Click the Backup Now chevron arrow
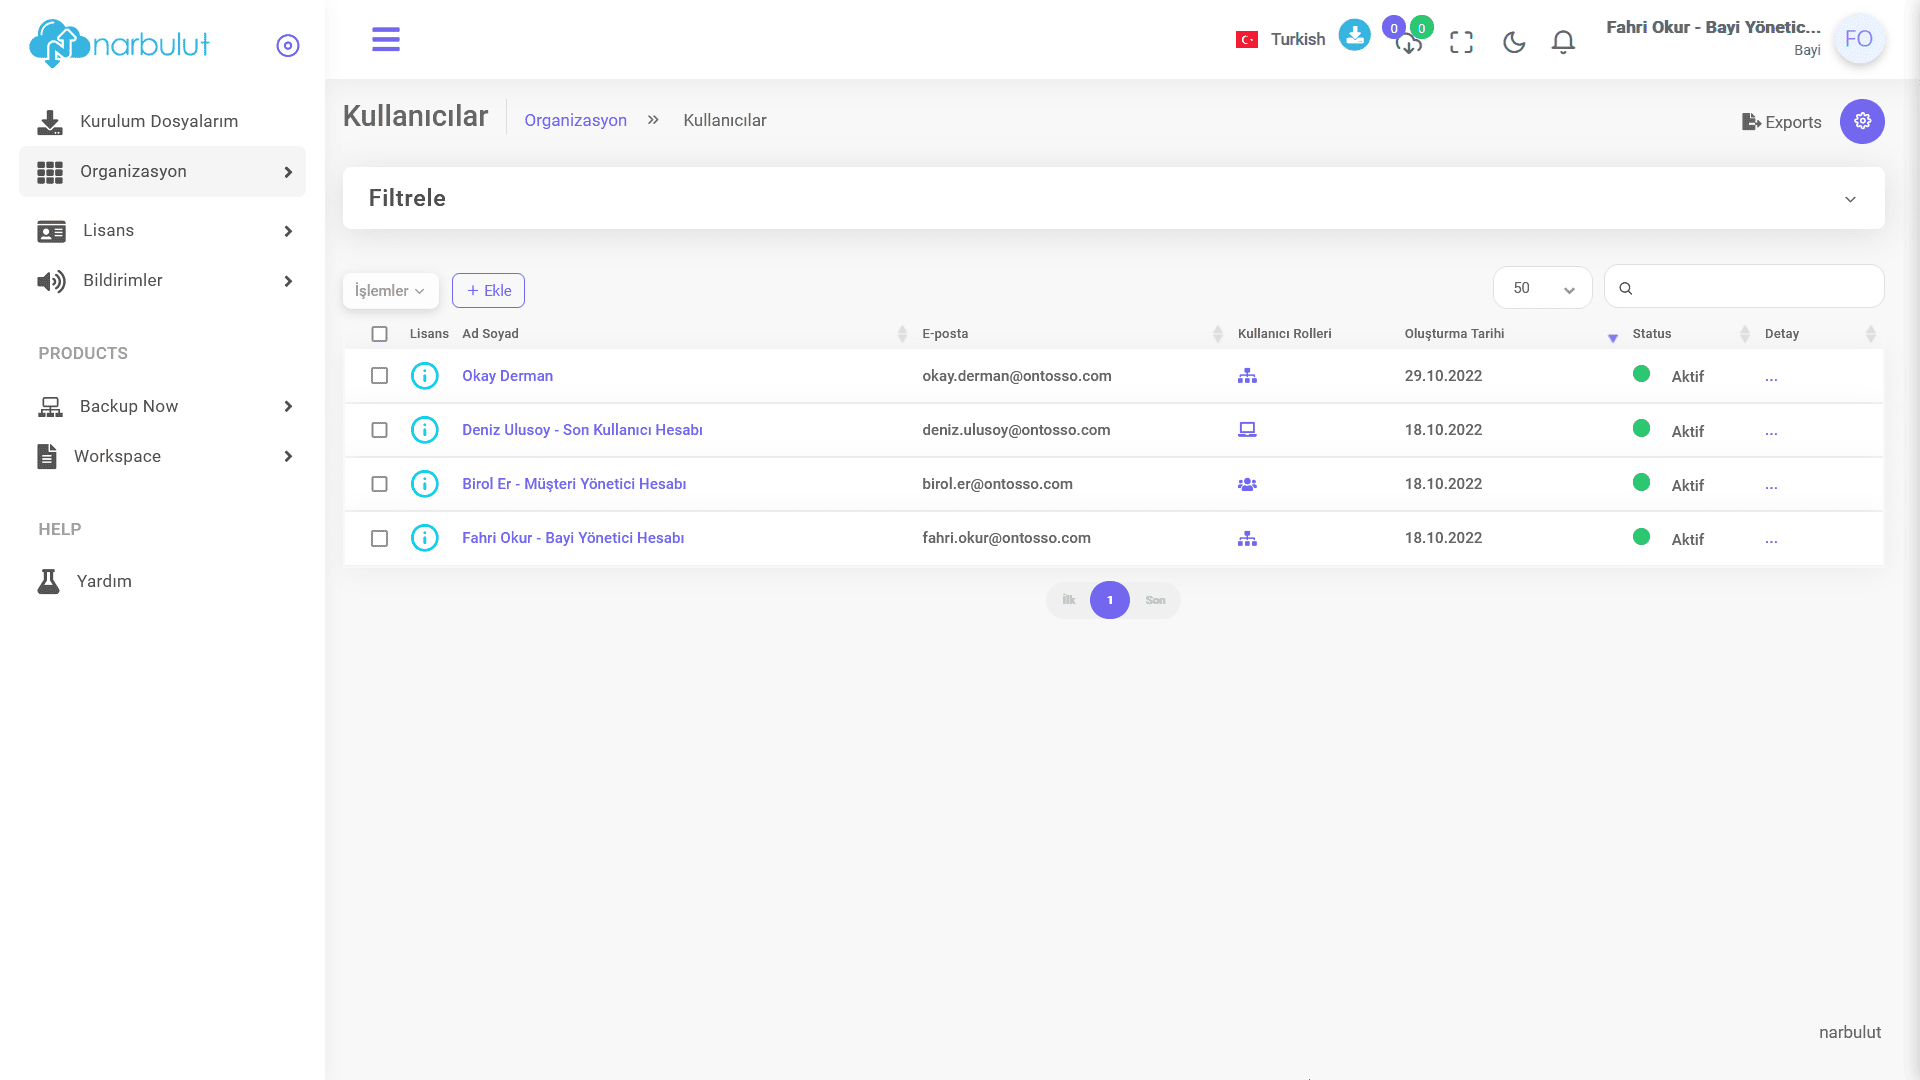 pos(288,406)
